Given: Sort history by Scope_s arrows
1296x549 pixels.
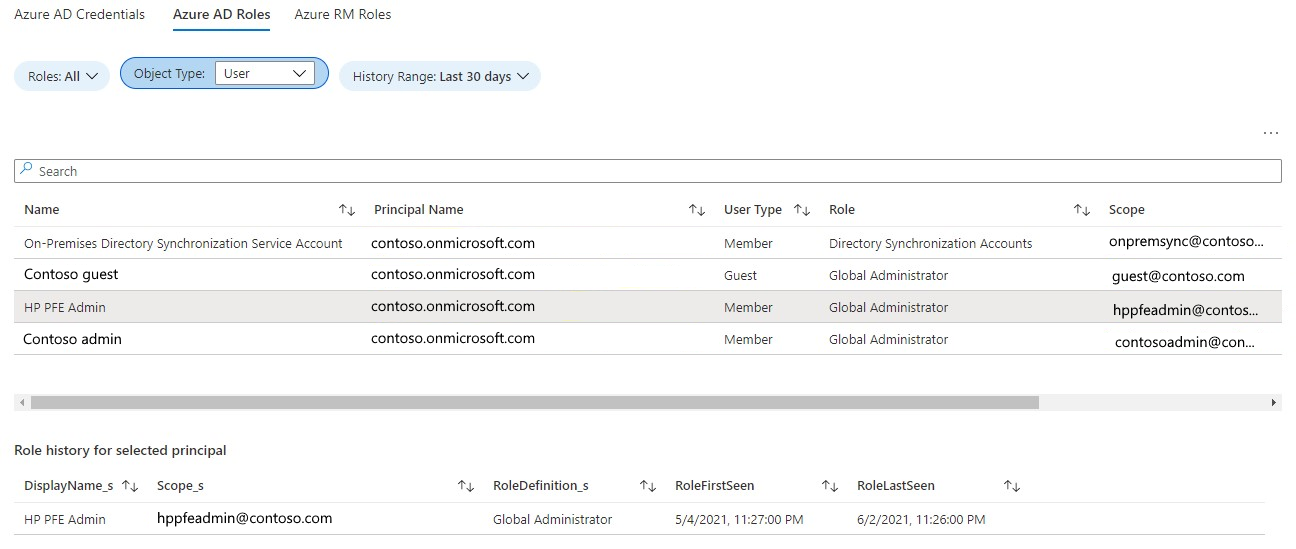Looking at the screenshot, I should [465, 486].
